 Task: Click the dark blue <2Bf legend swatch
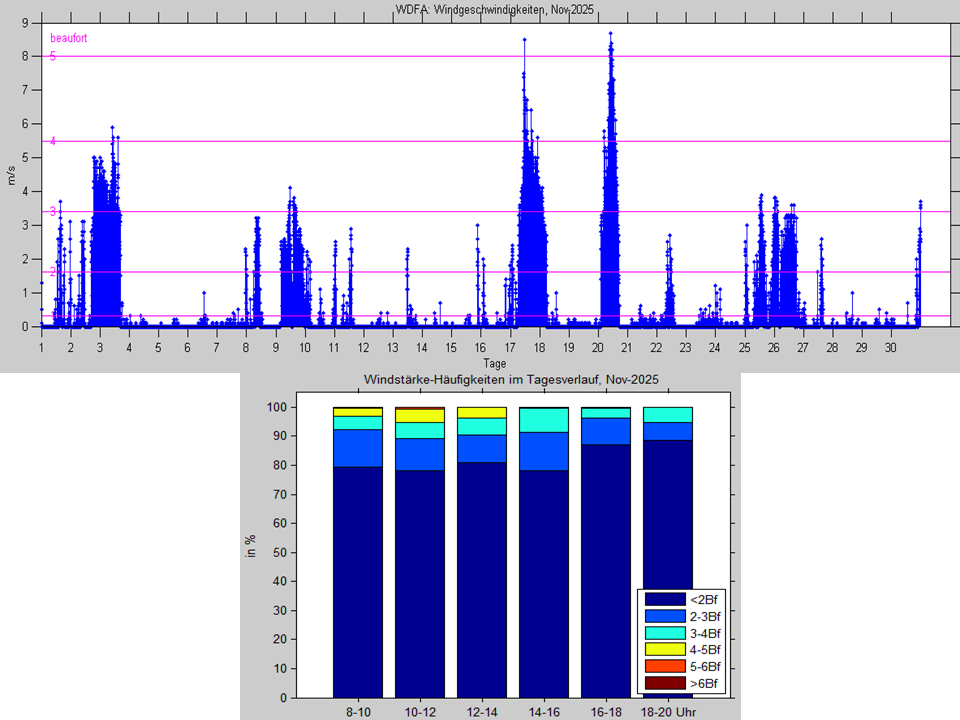663,599
